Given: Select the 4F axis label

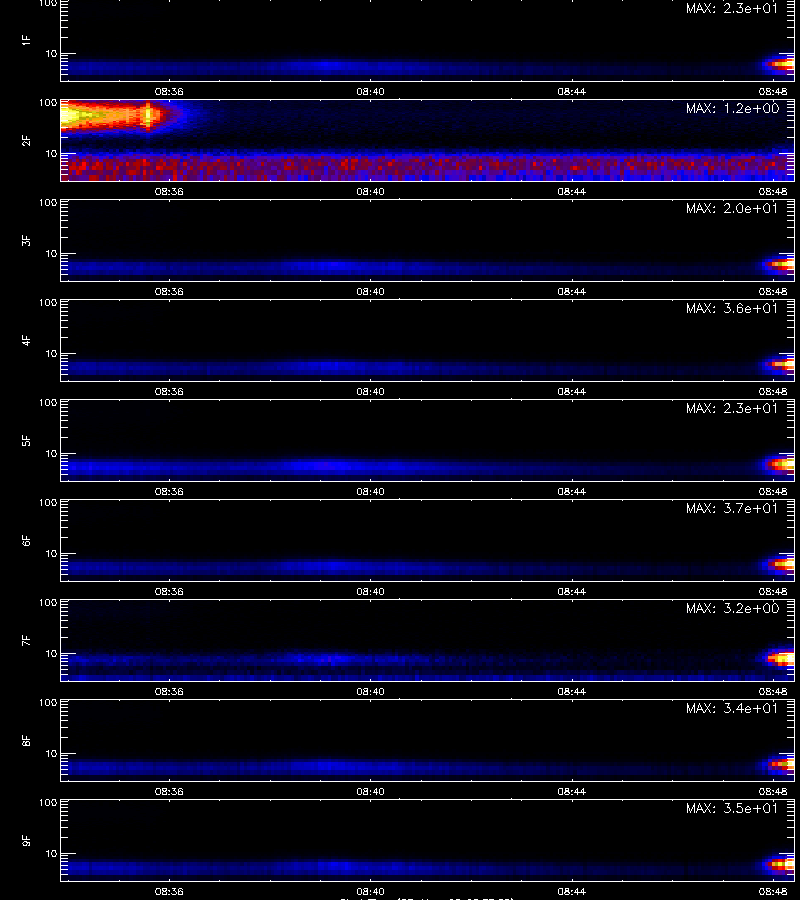Looking at the screenshot, I should 26,340.
